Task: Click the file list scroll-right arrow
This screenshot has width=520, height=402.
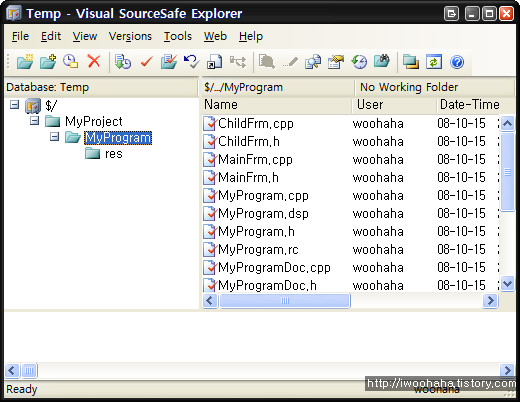Action: 490,301
